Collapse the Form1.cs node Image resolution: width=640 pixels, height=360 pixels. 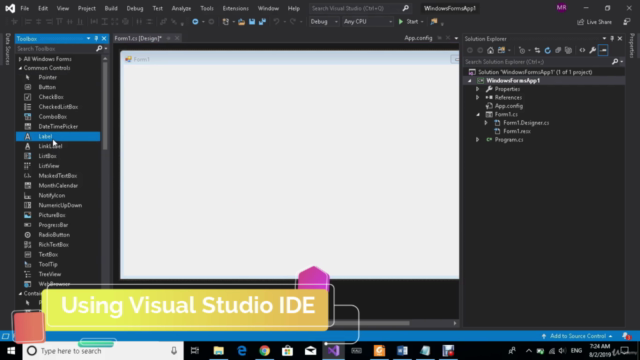[x=478, y=114]
